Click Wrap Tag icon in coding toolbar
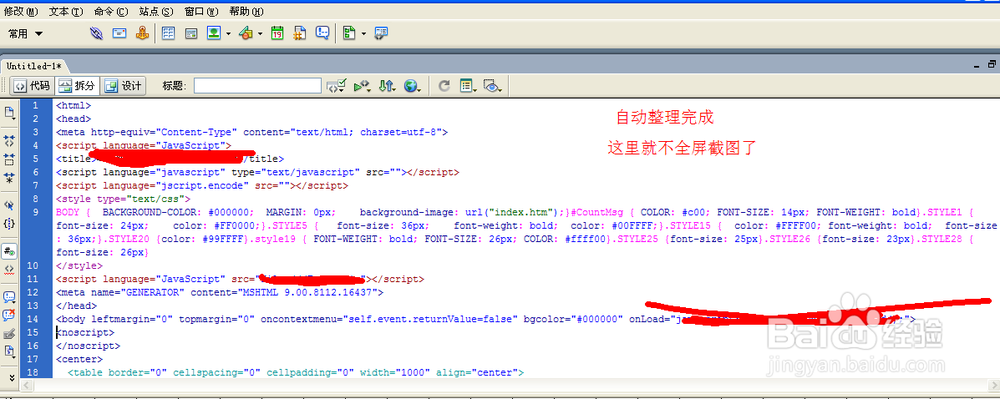 [10, 333]
